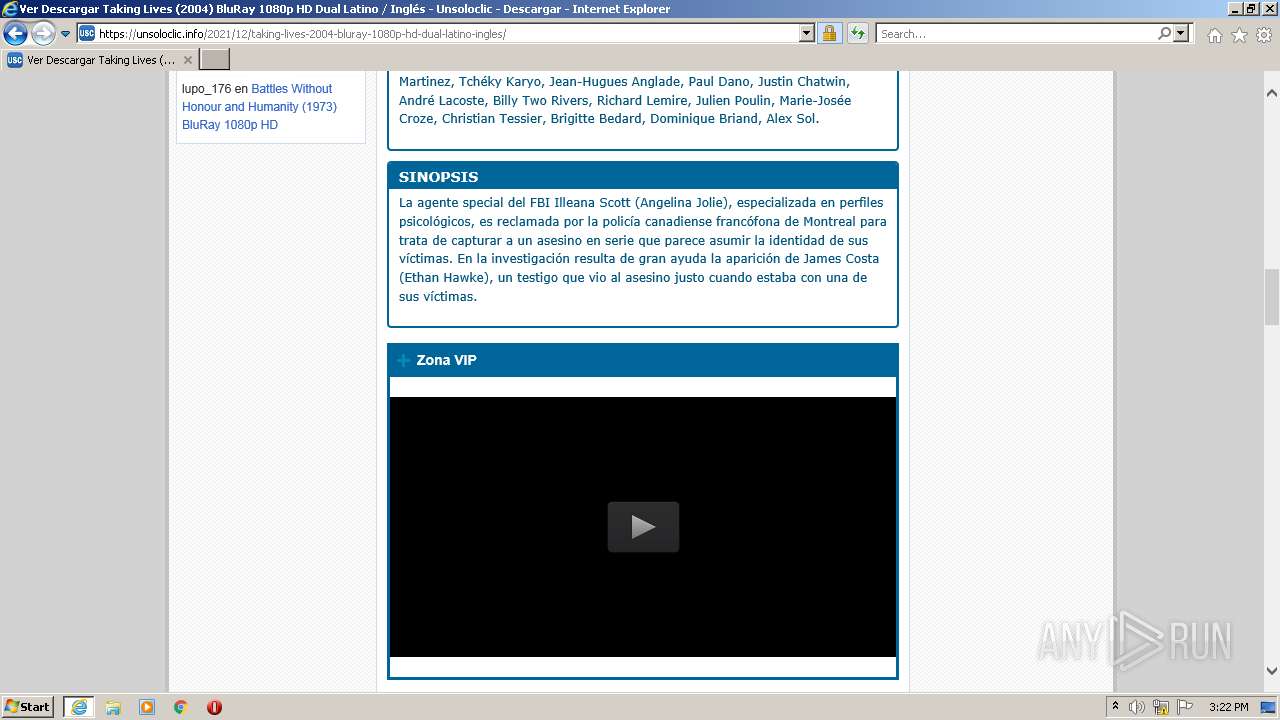
Task: Open the Action Center flag icon
Action: (1184, 707)
